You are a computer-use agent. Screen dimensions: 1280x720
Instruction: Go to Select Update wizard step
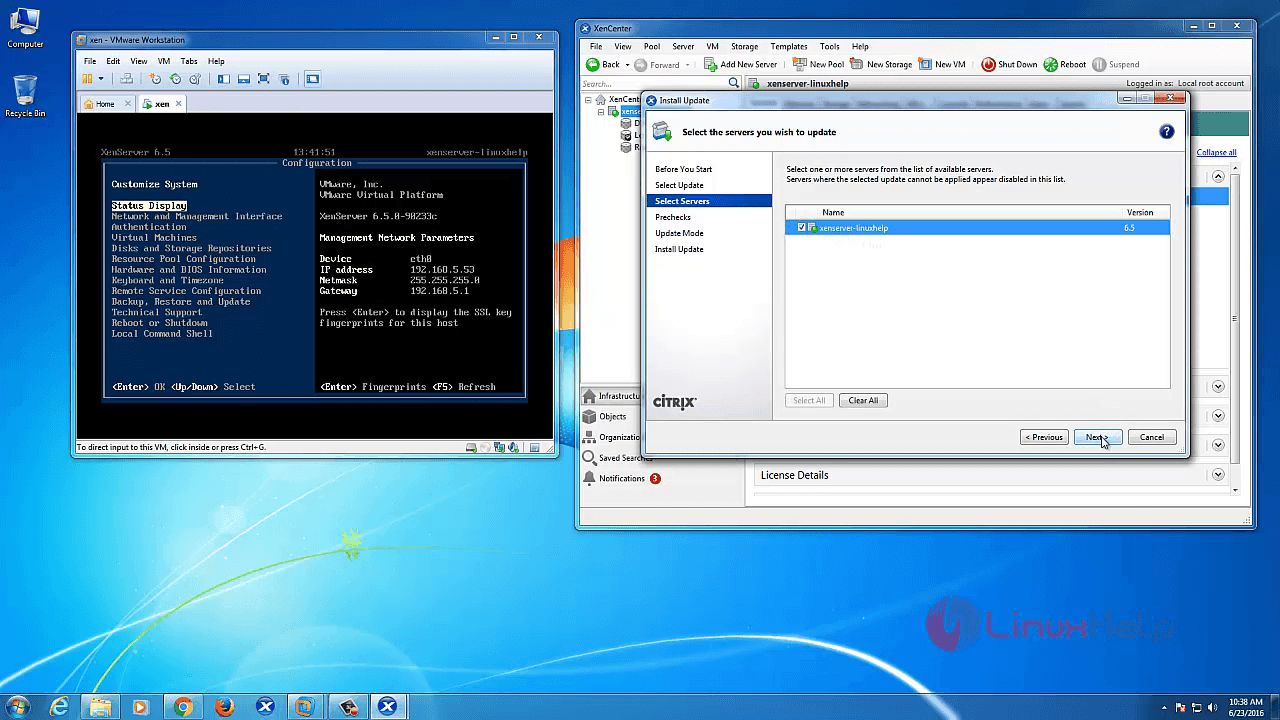coord(679,185)
